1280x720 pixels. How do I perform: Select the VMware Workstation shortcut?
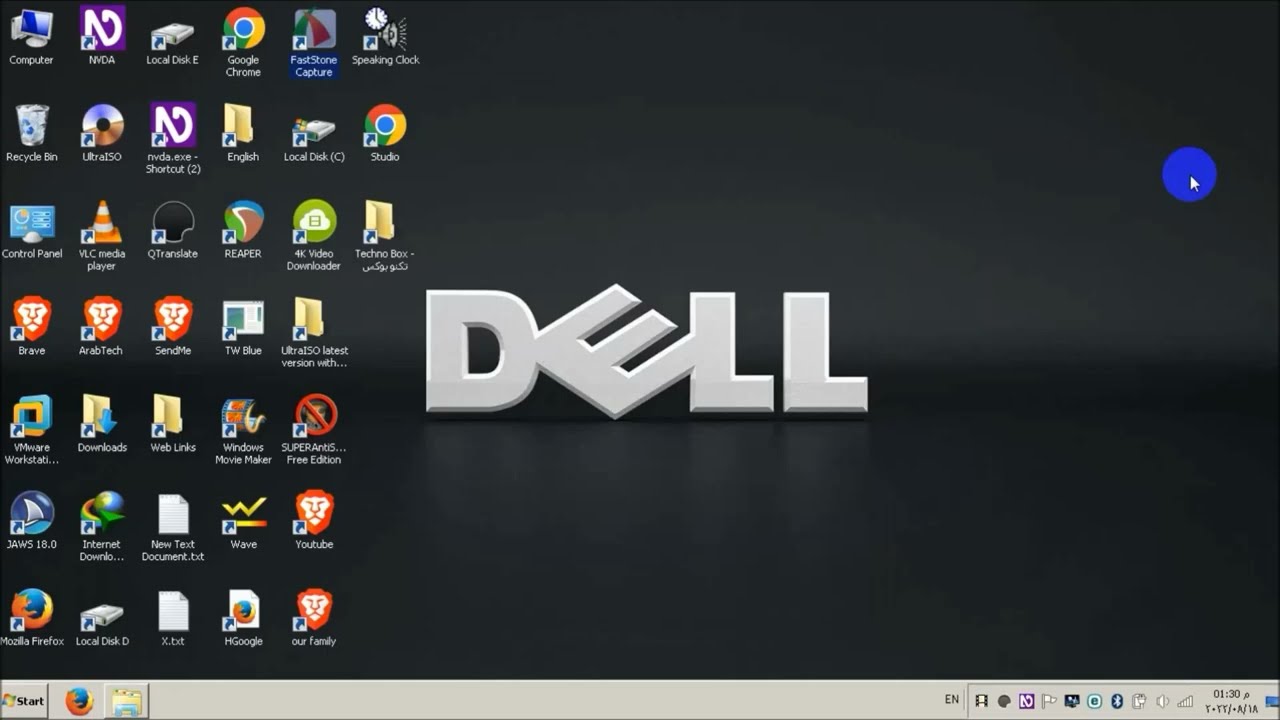pos(32,431)
